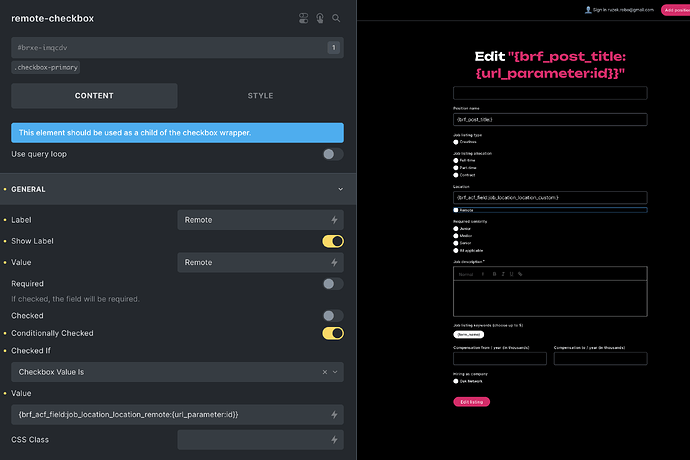
Task: Select the All applicable seniority option
Action: pos(456,250)
